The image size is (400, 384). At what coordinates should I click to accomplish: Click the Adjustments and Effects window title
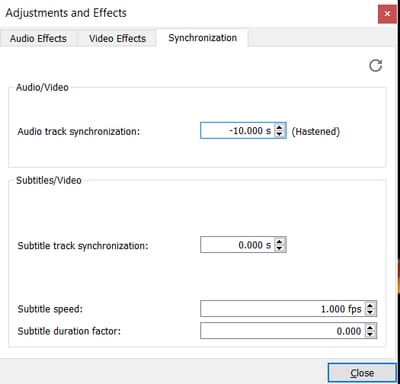[66, 13]
